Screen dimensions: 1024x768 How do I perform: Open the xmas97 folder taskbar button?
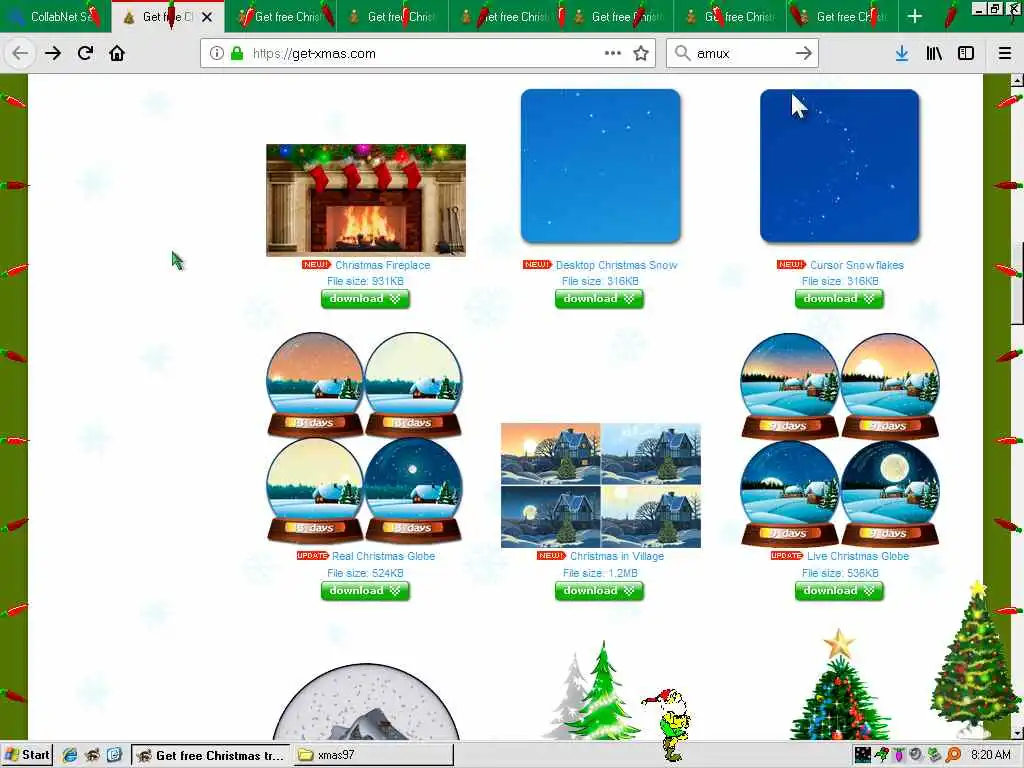point(373,756)
